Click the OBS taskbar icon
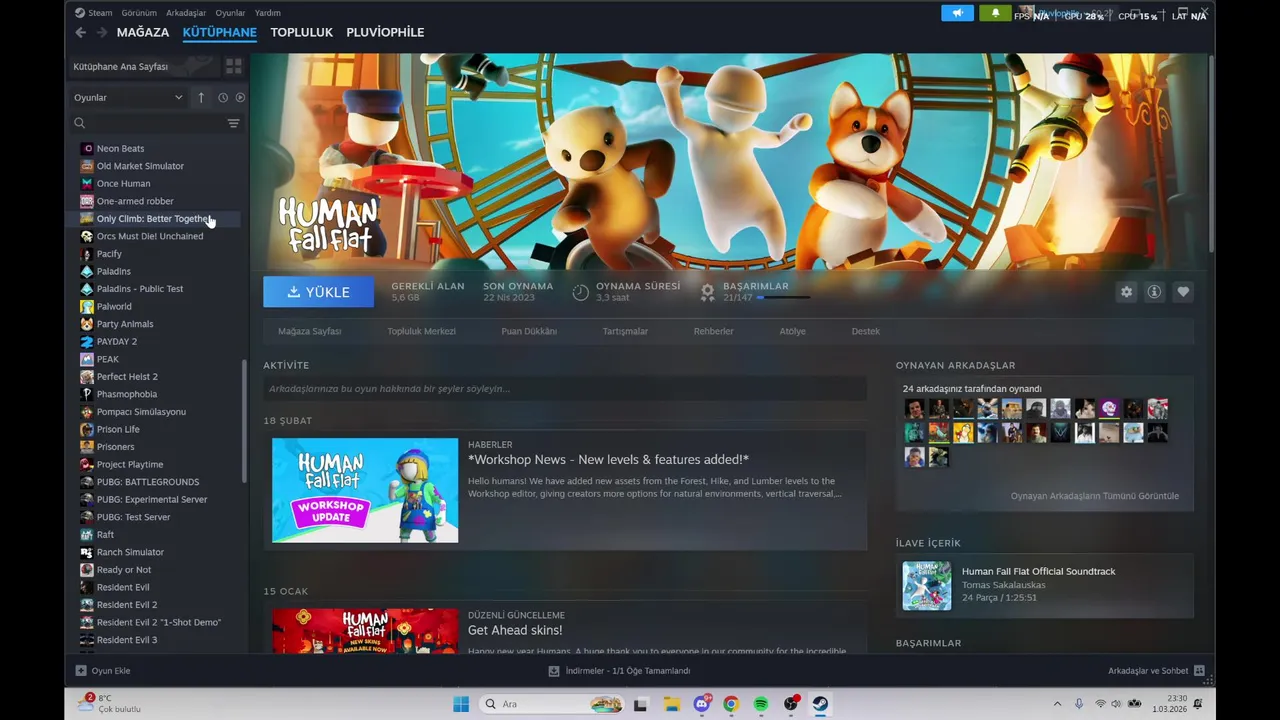 [791, 704]
